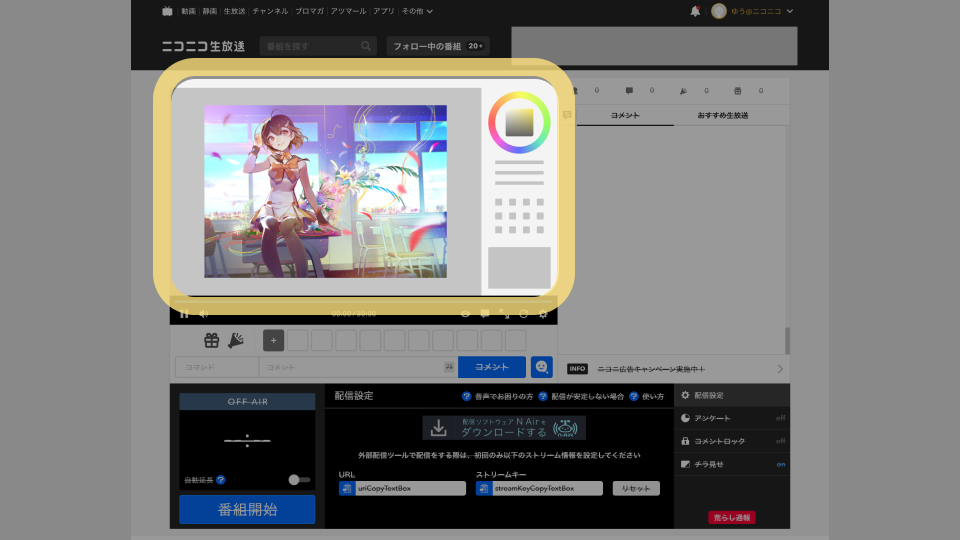Switch to the おすすめ生放送 tab
This screenshot has height=540, width=960.
[722, 115]
